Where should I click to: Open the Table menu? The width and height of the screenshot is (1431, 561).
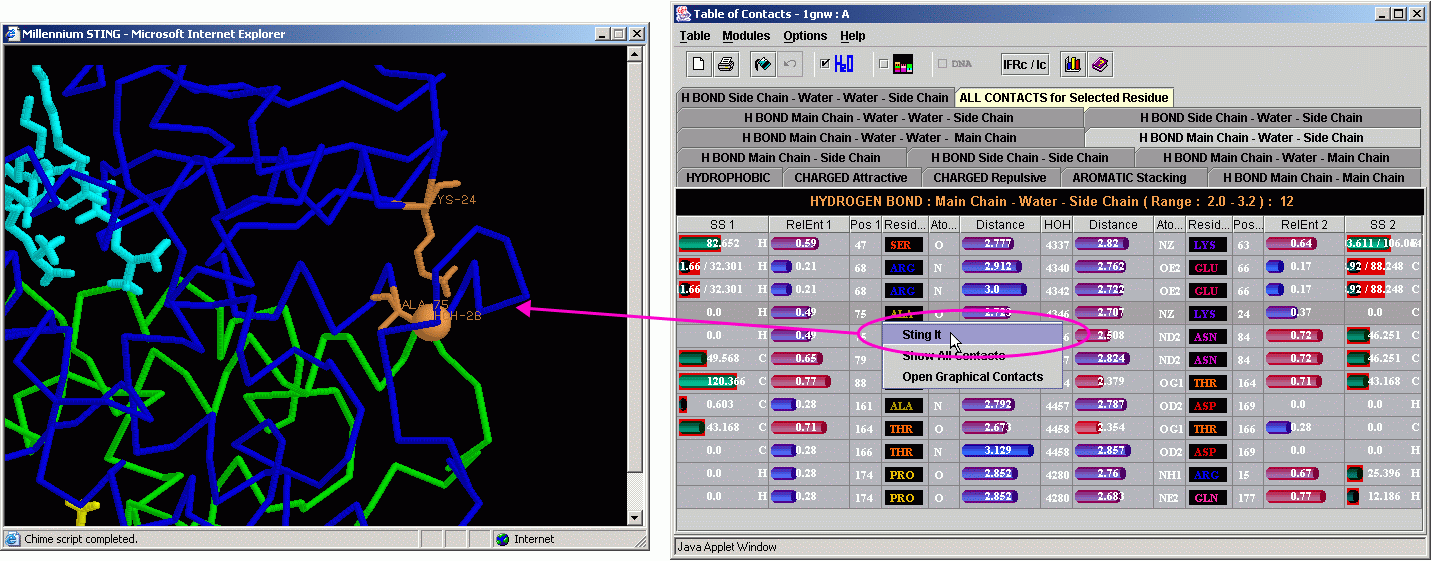(x=695, y=36)
